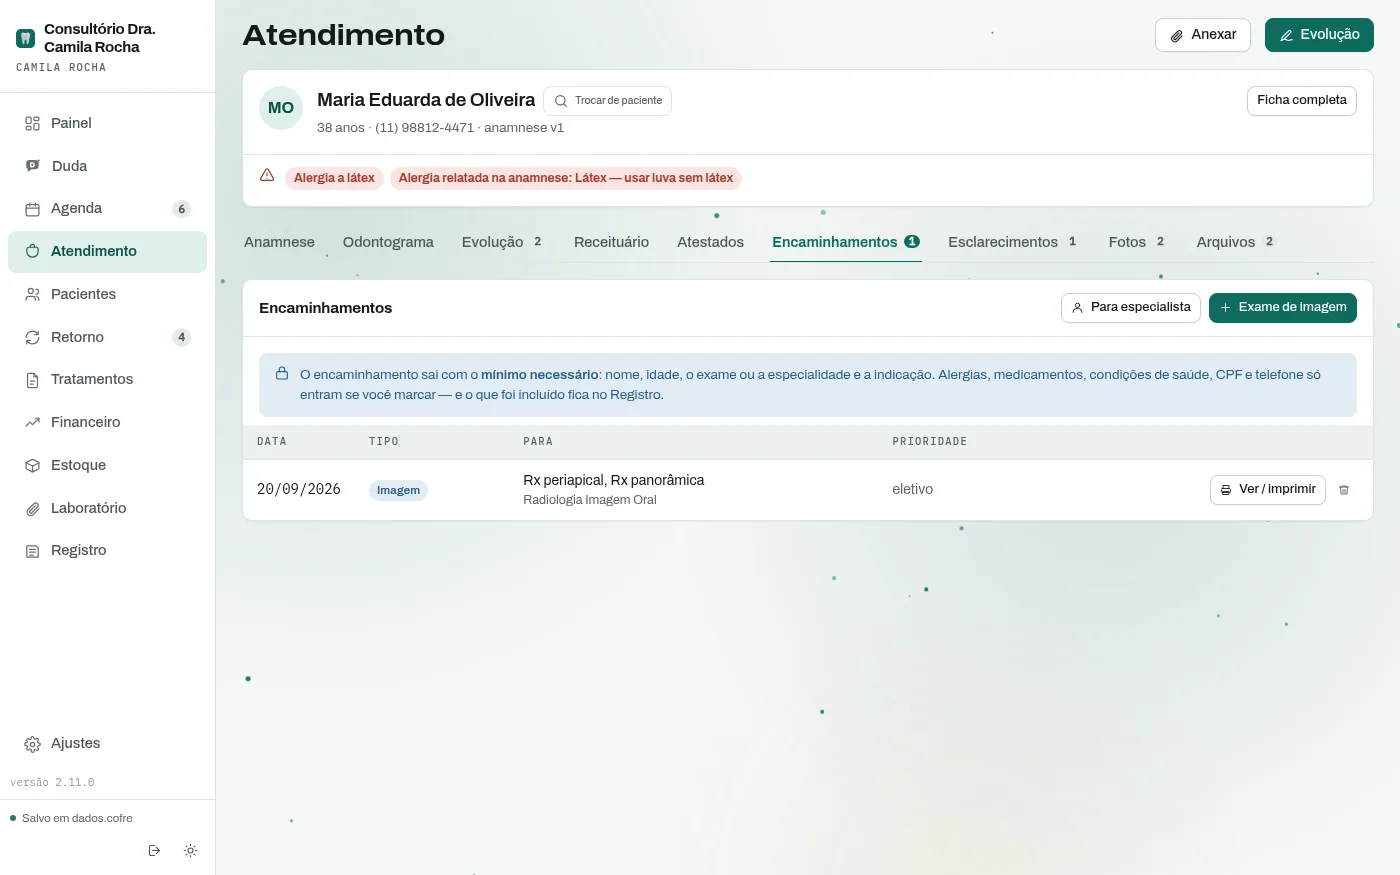Click the green Evolução button in header
The width and height of the screenshot is (1400, 875).
pyautogui.click(x=1319, y=35)
